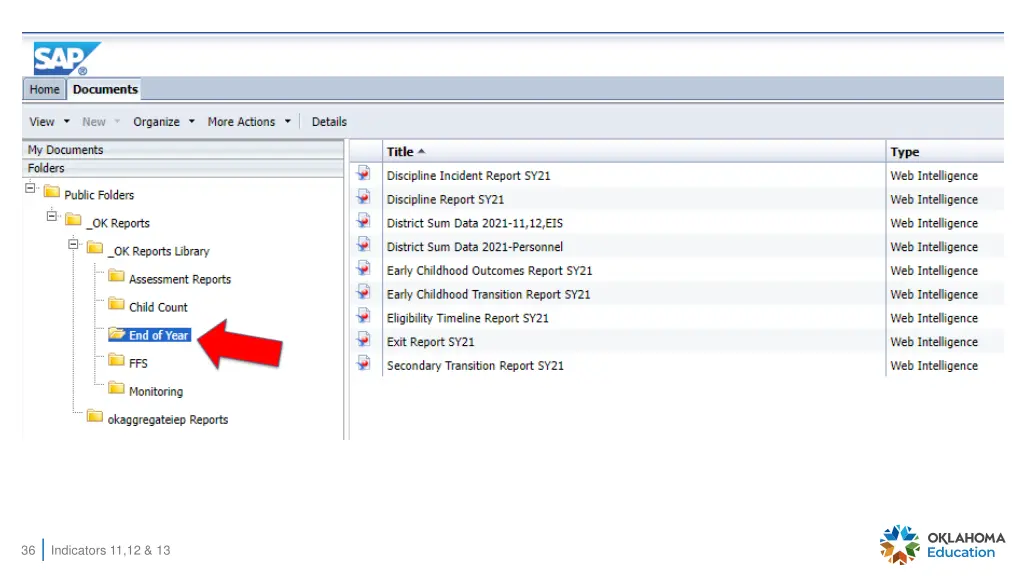Click the Child Count folder icon

pos(116,304)
